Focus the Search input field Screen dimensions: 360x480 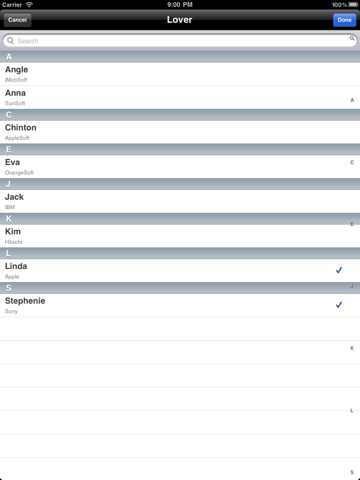(x=180, y=41)
